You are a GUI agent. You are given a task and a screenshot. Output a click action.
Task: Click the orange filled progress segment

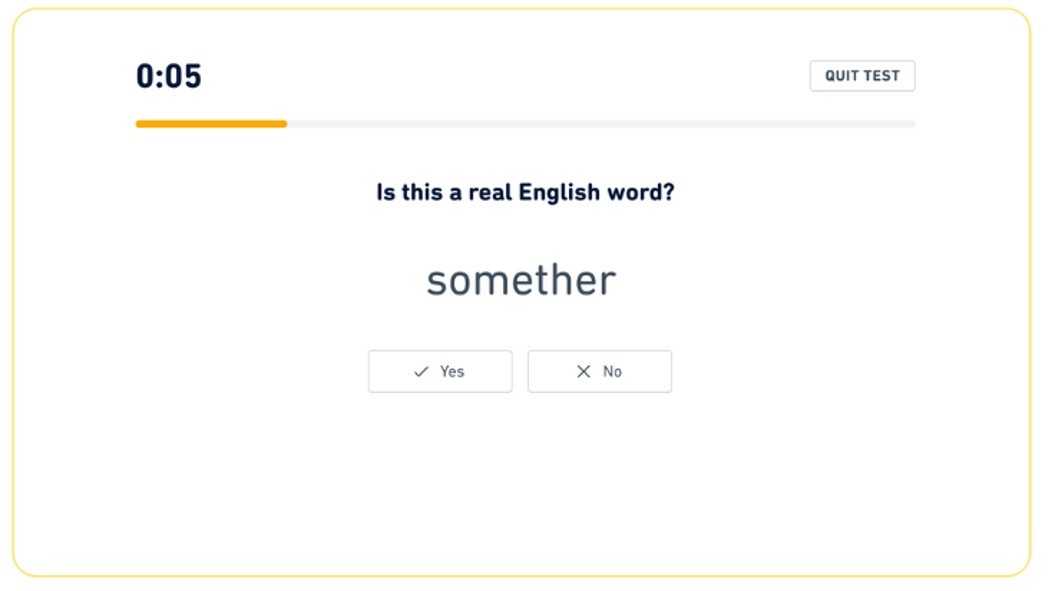pos(211,124)
